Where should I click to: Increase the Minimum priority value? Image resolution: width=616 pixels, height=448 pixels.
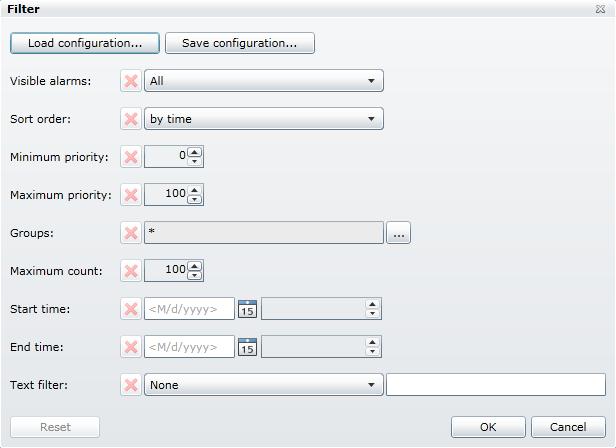point(195,152)
